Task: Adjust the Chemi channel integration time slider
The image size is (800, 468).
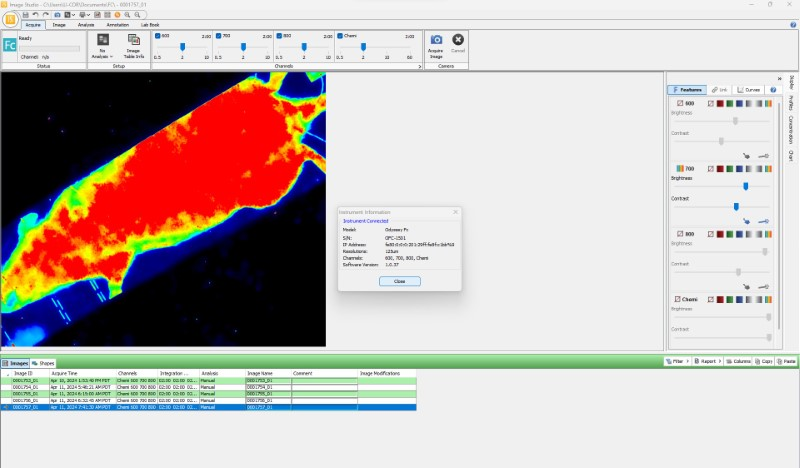Action: tap(363, 47)
